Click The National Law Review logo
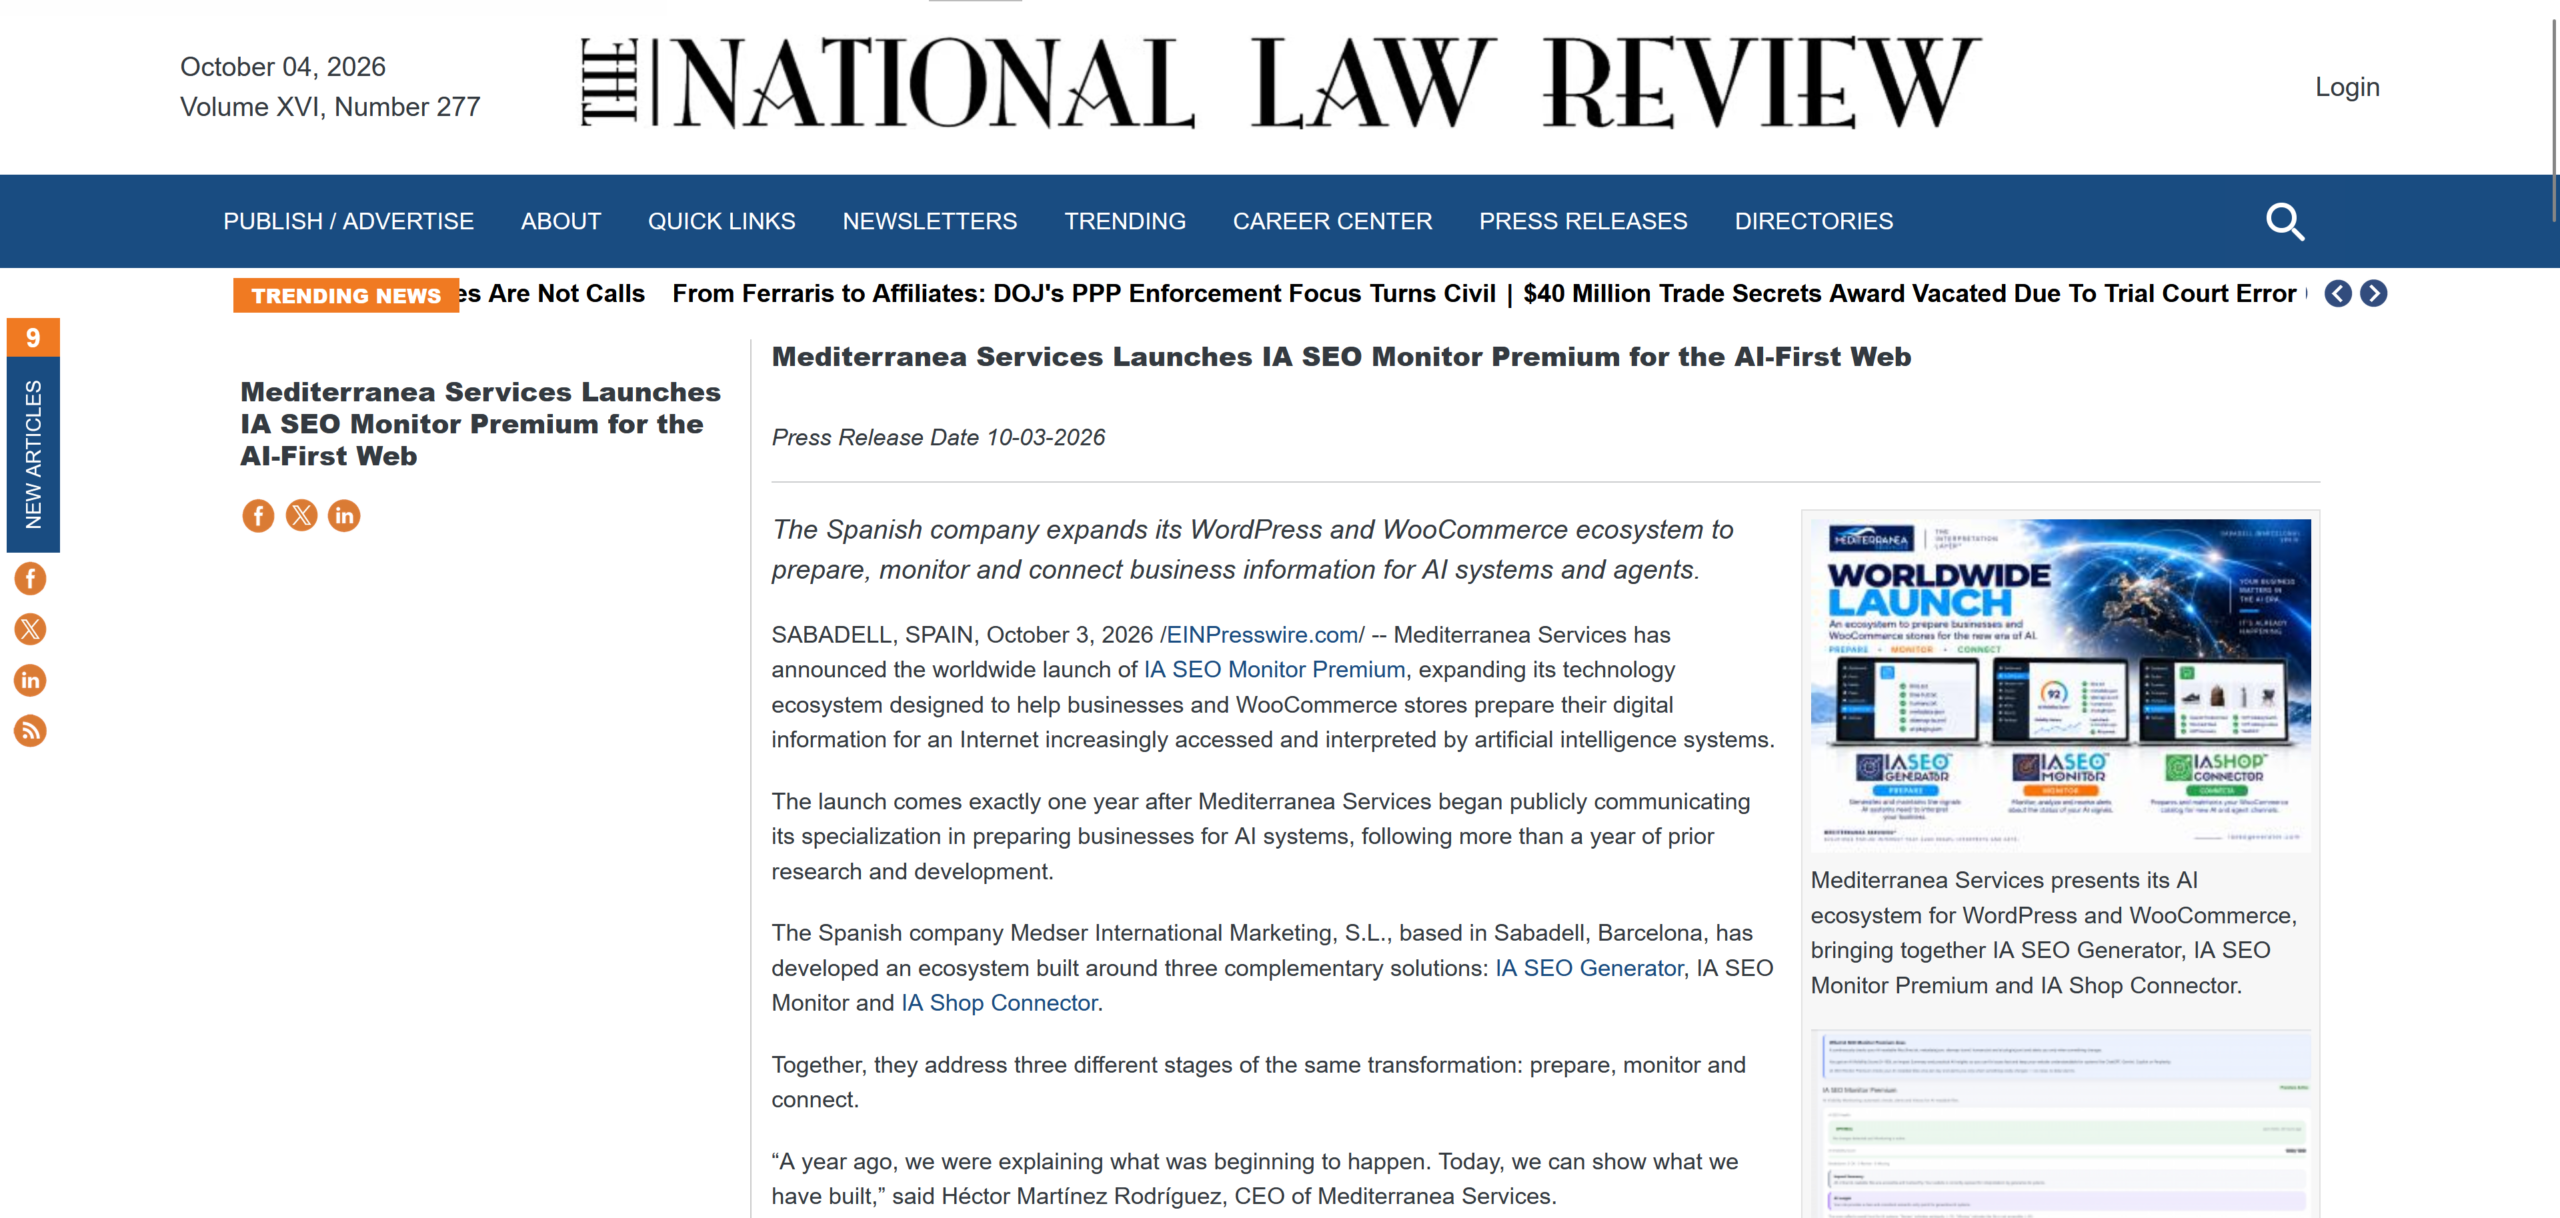This screenshot has height=1218, width=2560. [x=1280, y=83]
